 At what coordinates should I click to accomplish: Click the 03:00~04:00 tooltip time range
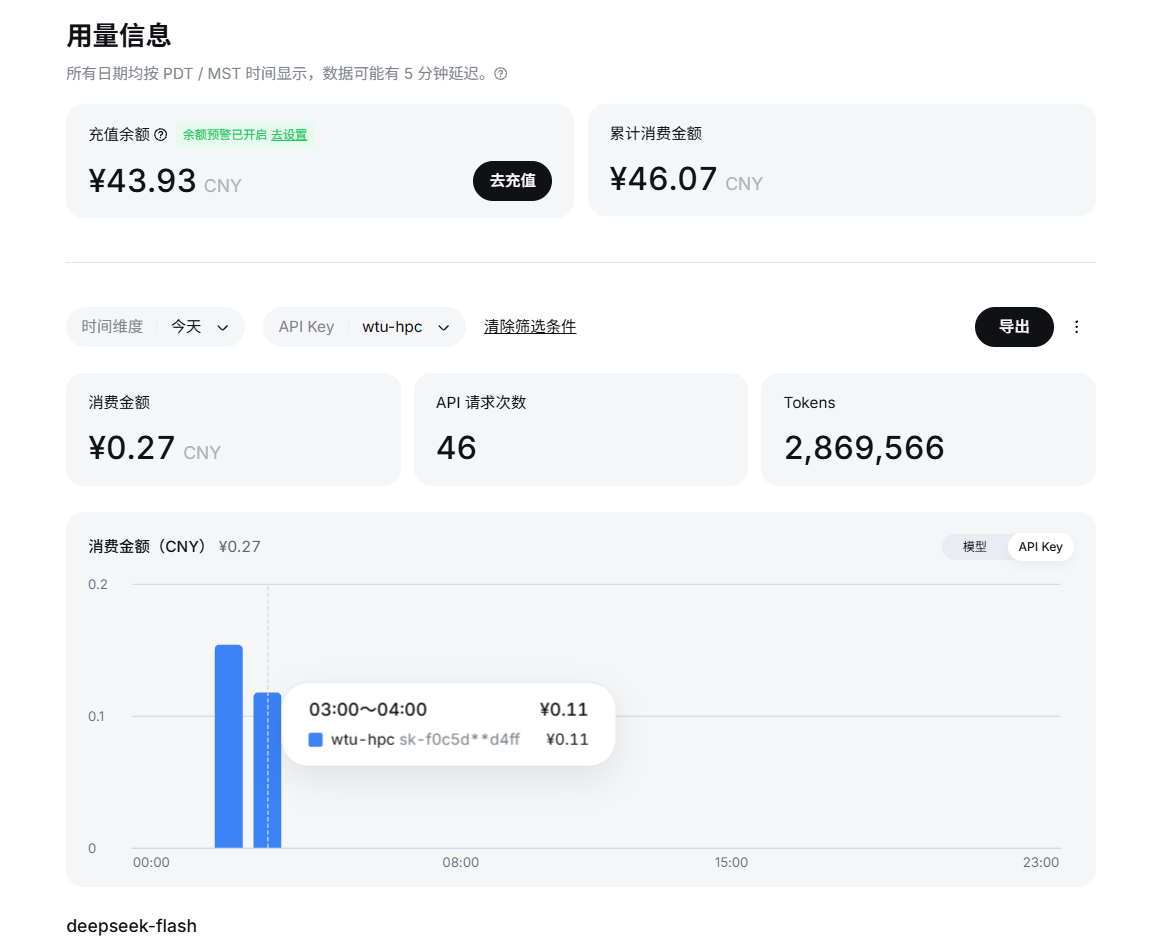[x=368, y=709]
